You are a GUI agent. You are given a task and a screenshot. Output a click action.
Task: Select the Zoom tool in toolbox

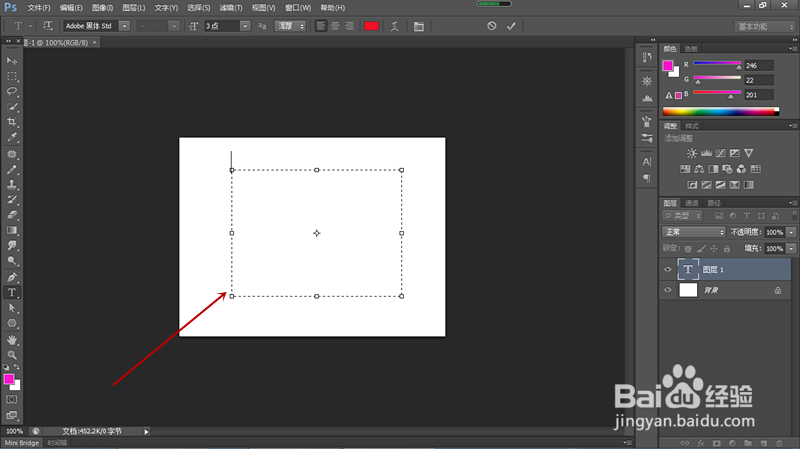point(12,355)
